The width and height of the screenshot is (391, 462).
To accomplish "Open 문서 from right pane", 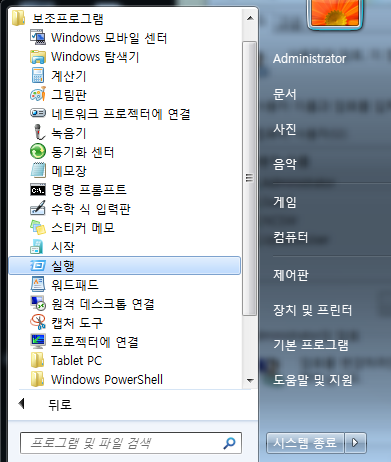I will coord(285,94).
